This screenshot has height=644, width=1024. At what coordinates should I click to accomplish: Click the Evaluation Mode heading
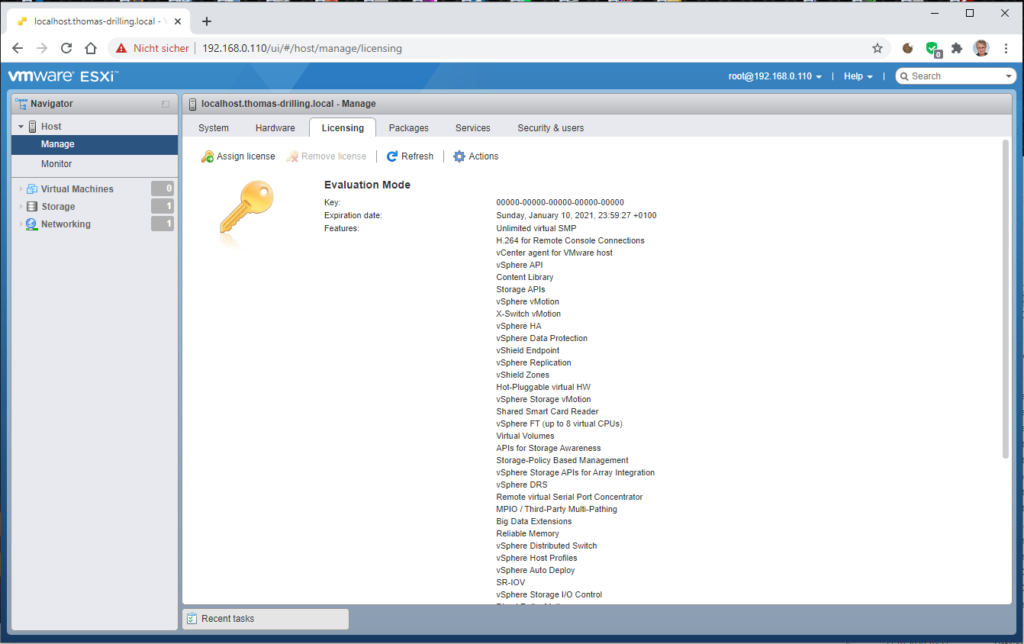coord(367,185)
